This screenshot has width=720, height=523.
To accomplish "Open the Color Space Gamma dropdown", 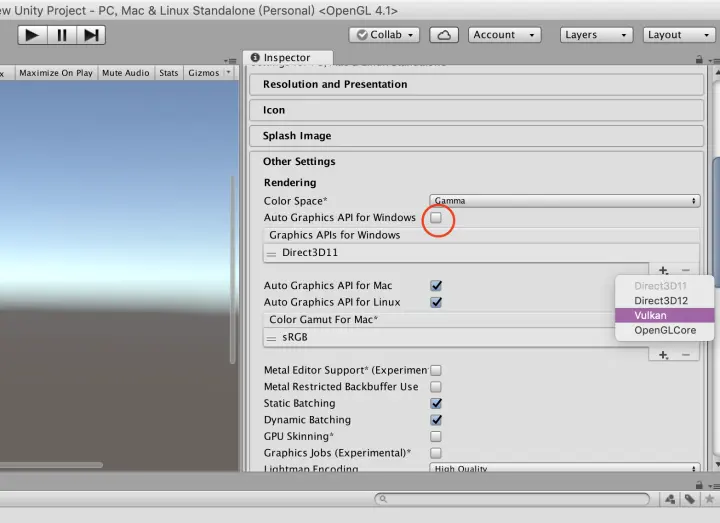I will point(565,201).
